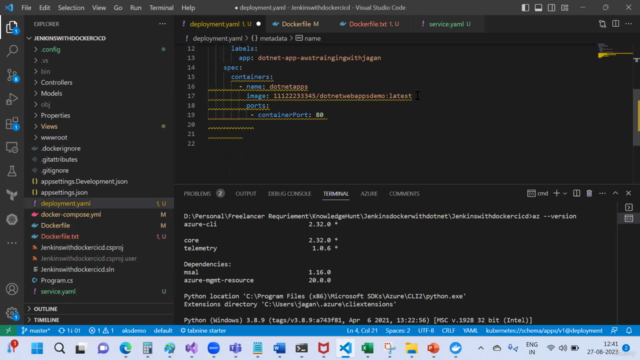The width and height of the screenshot is (640, 360).
Task: Click Spaces: 2 indentation setting
Action: click(398, 331)
